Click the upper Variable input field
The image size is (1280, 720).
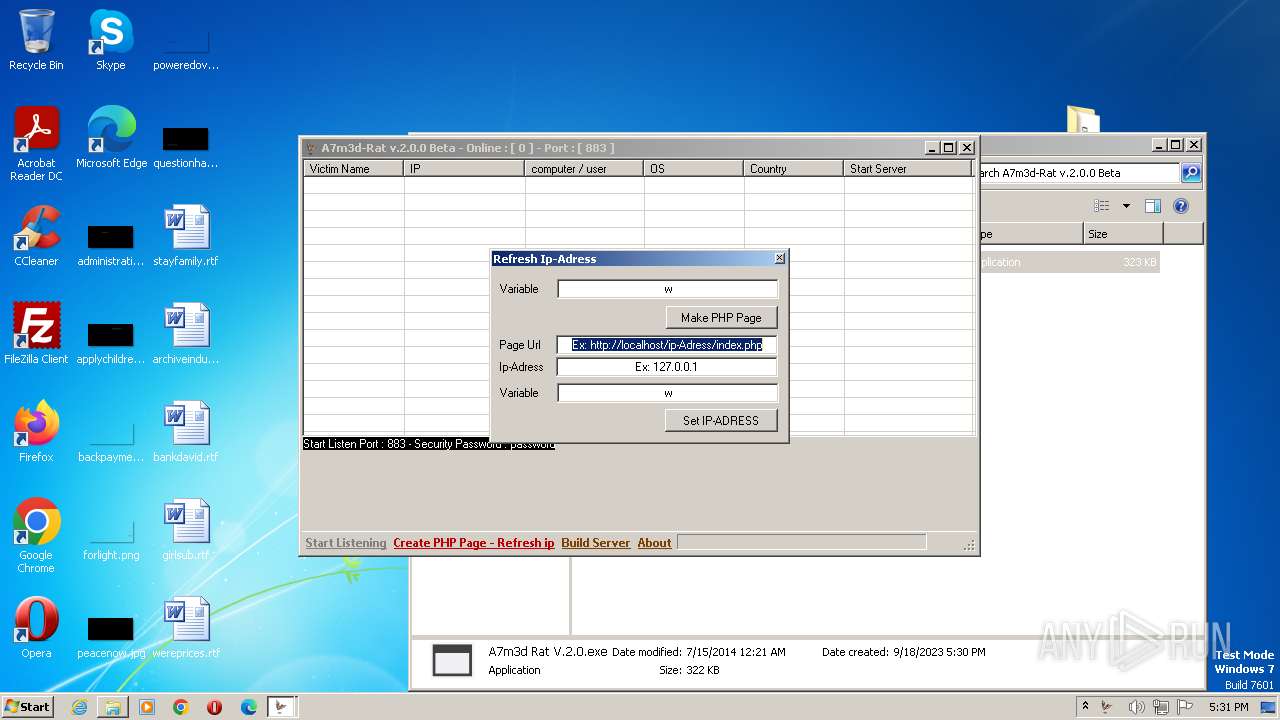coord(668,289)
